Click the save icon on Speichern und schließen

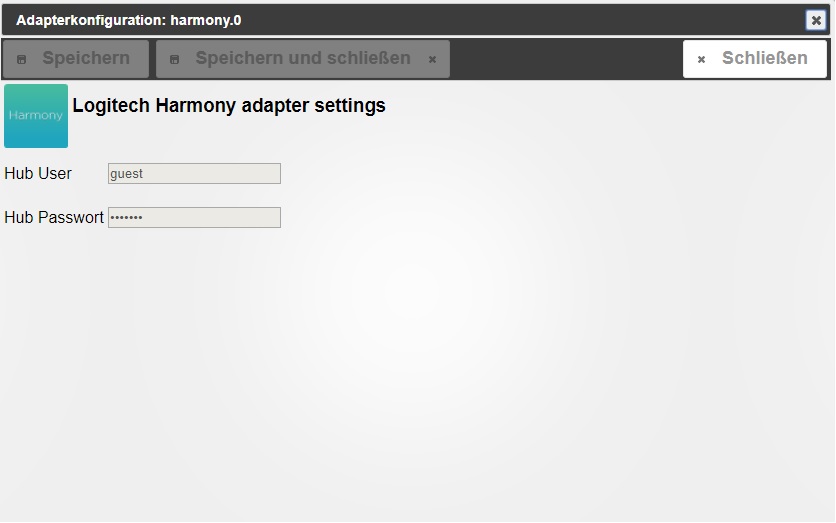(x=175, y=60)
